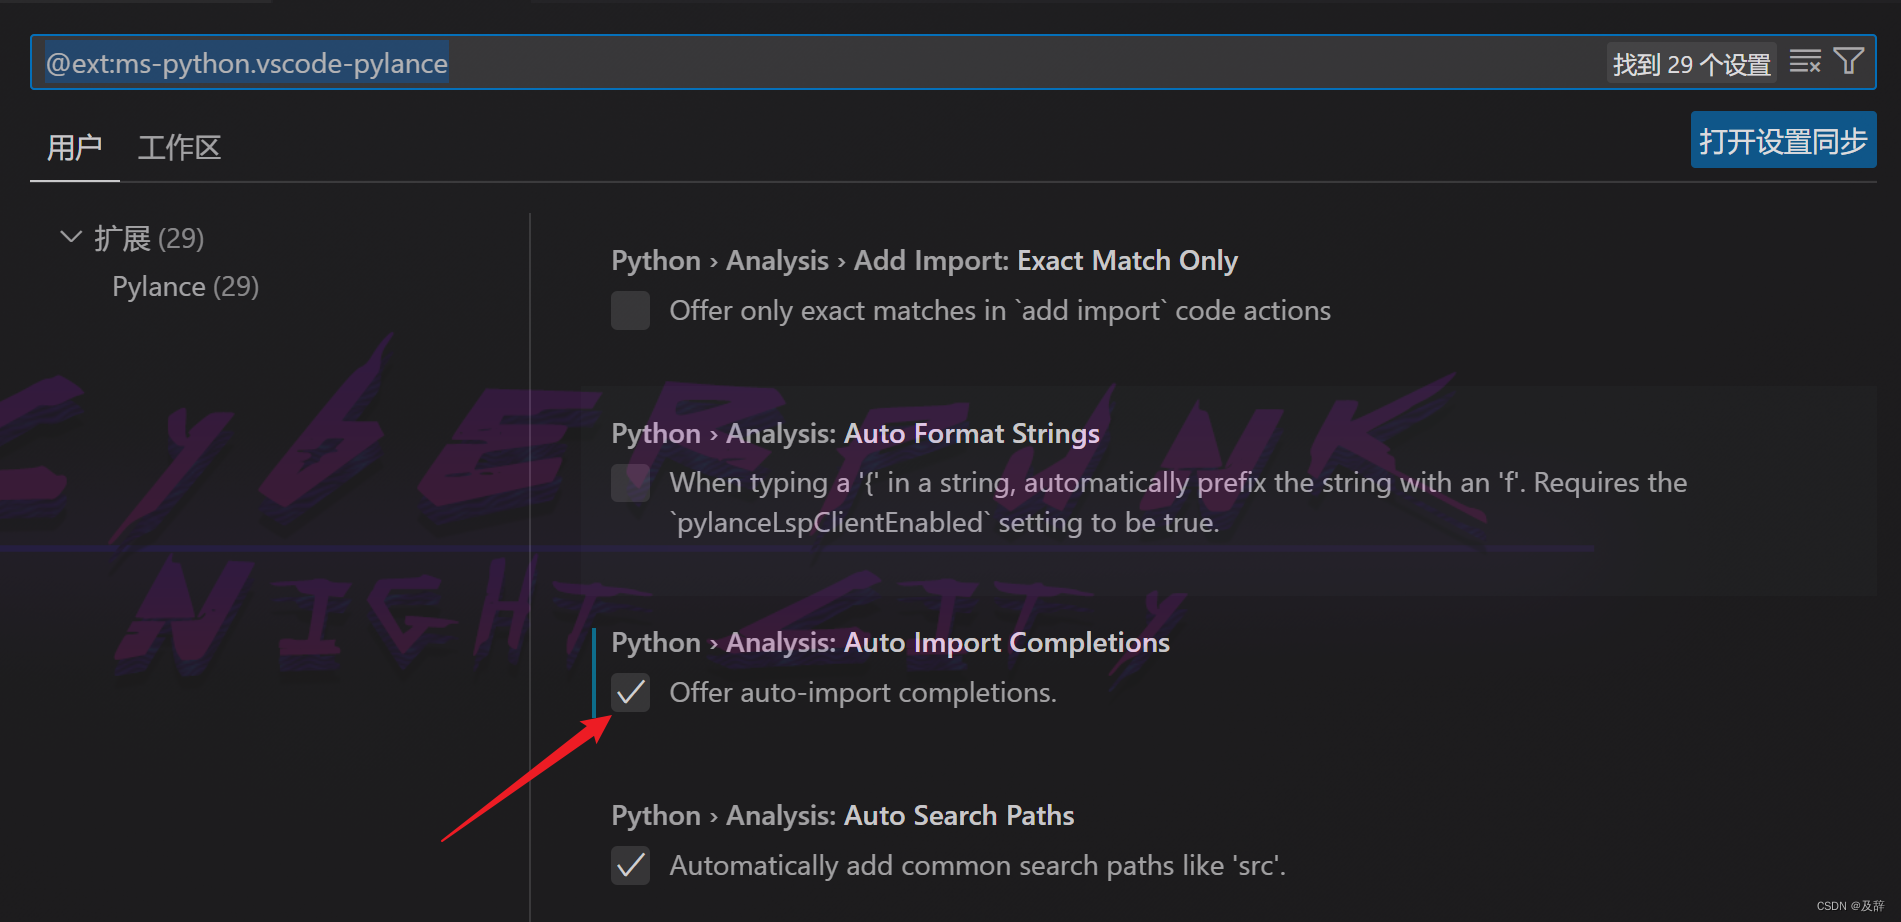
Task: Disable "Auto Import Completions"
Action: 630,692
